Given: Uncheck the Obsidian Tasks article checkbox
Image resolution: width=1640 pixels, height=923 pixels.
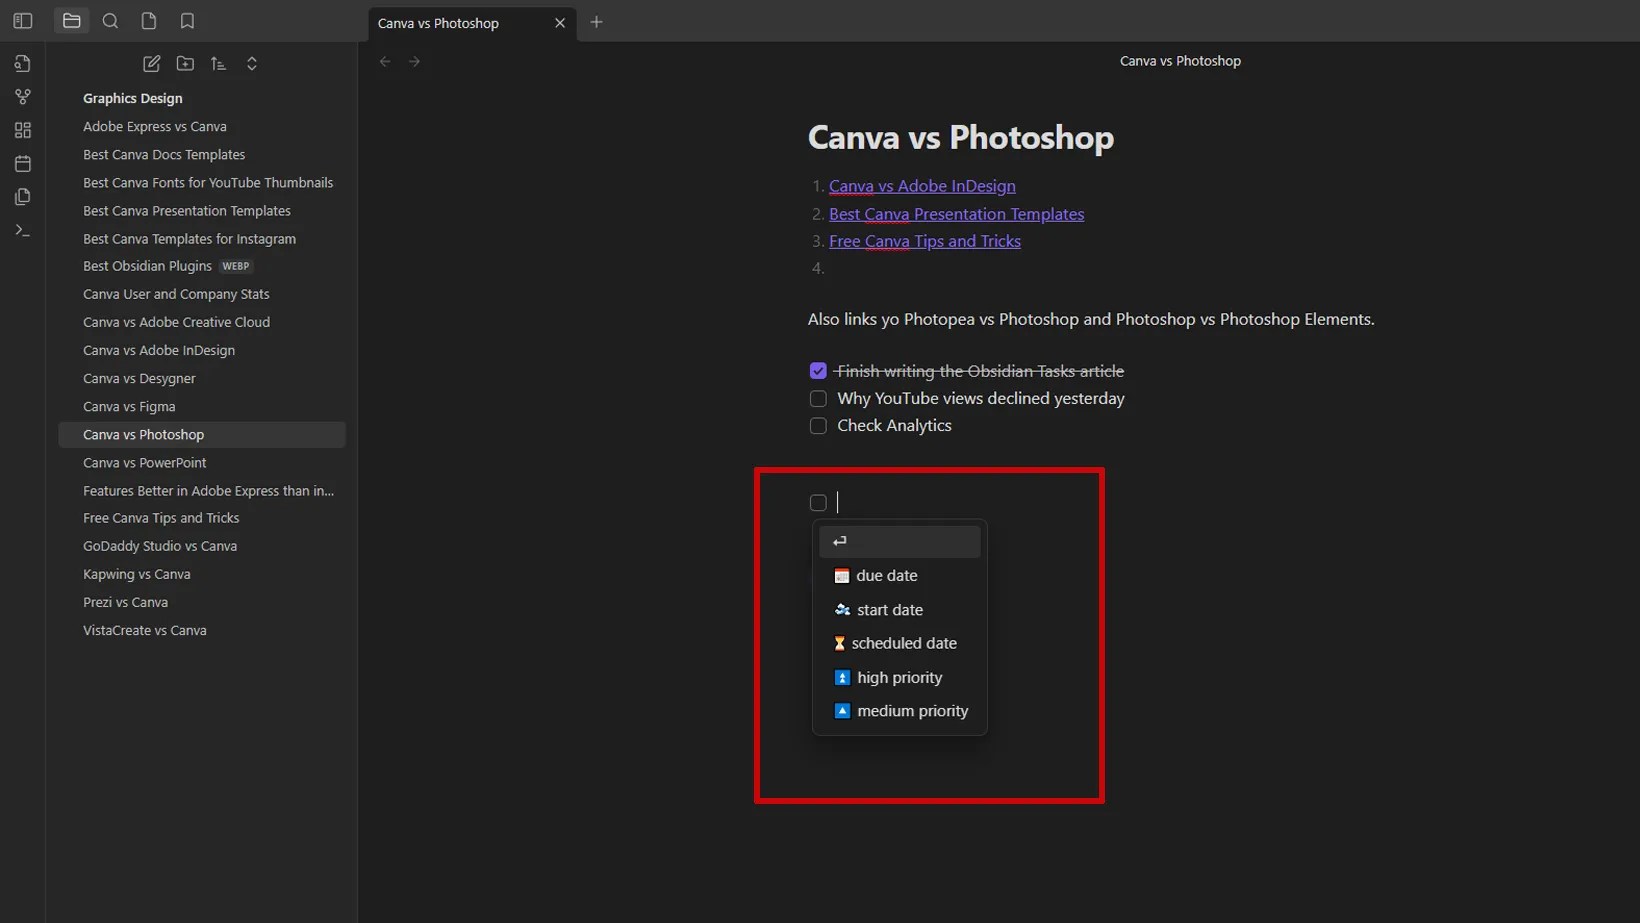Looking at the screenshot, I should tap(818, 371).
